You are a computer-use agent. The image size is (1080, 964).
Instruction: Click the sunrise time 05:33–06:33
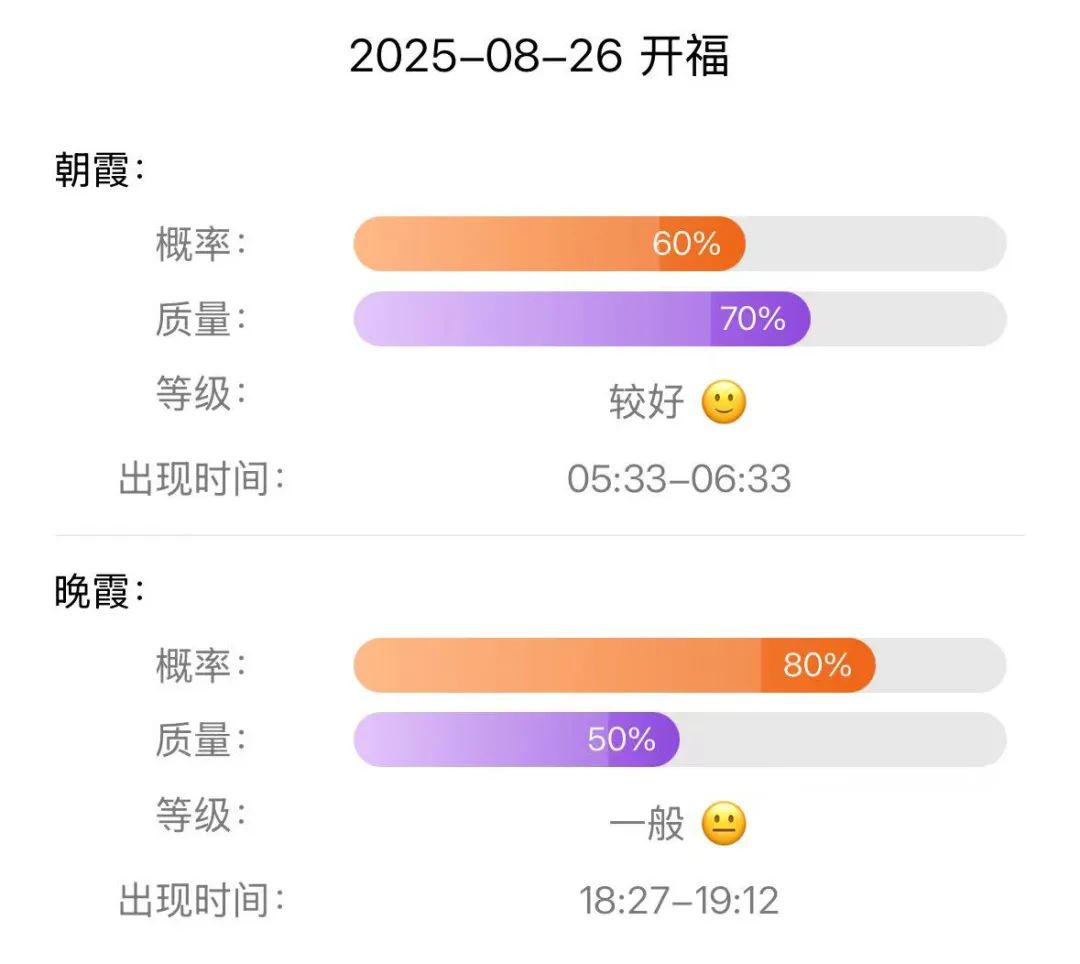678,479
